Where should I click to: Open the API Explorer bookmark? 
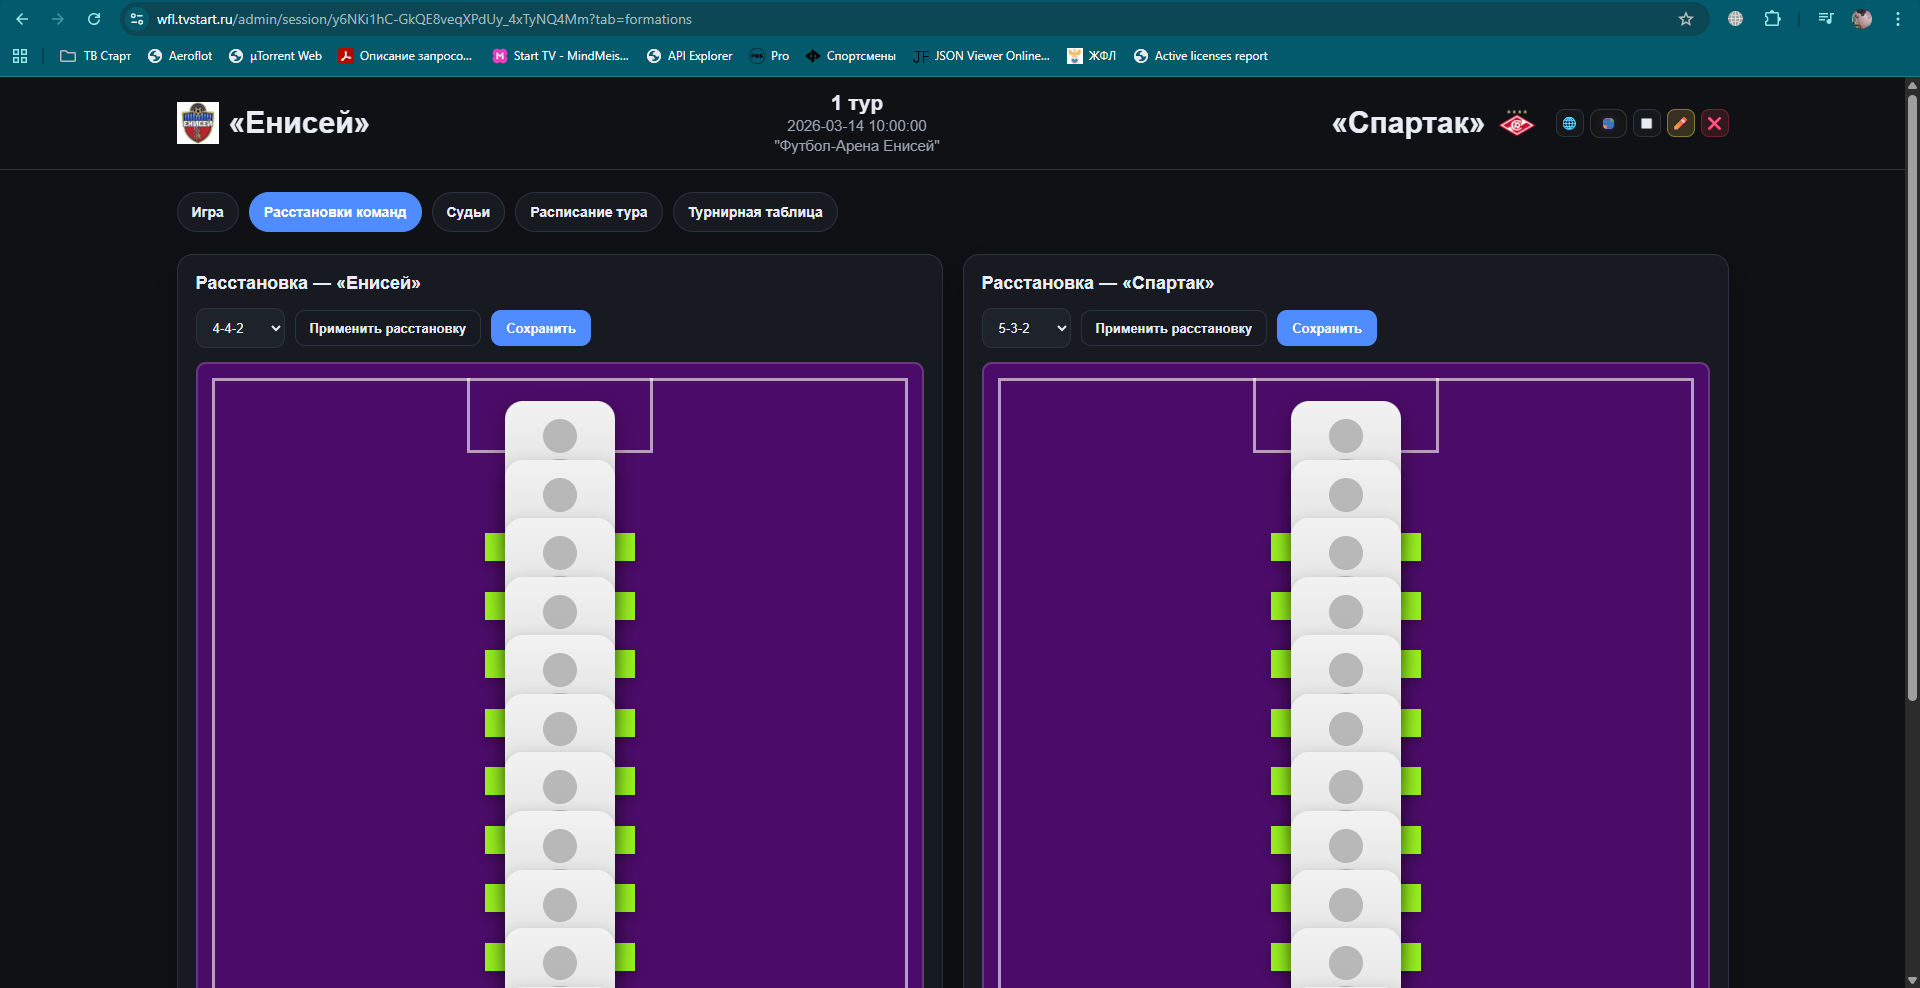click(x=690, y=56)
